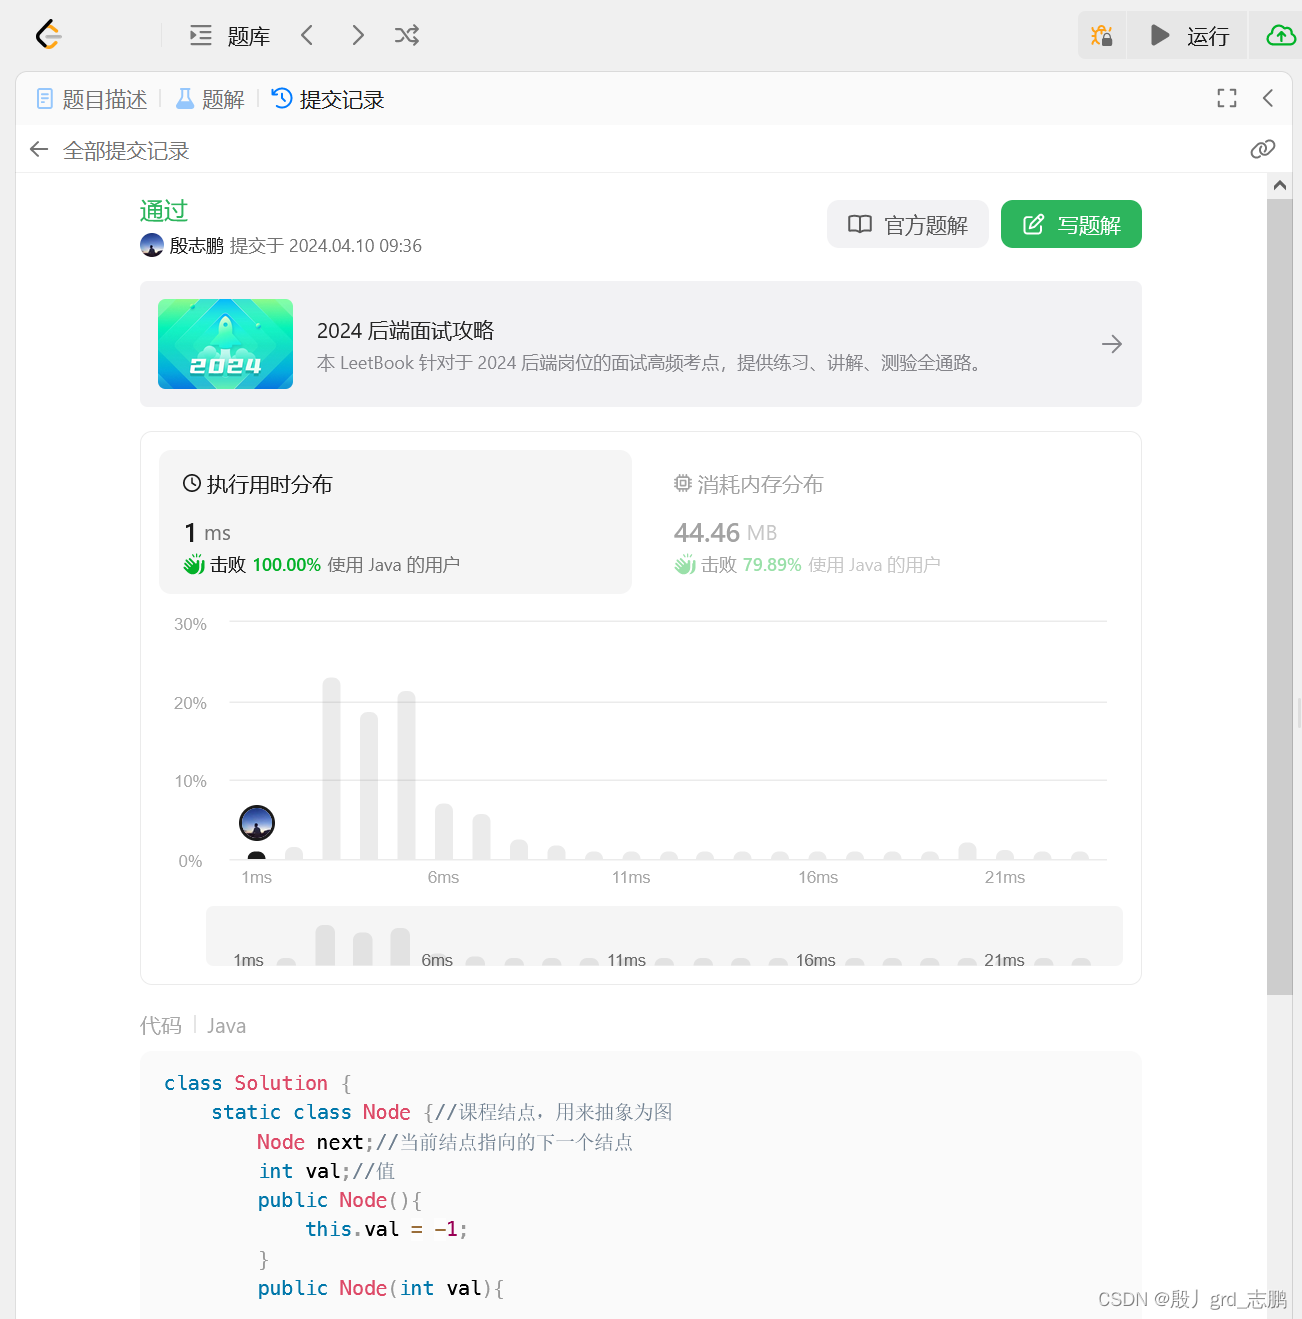Click the '1ms' axis label on main chart
The height and width of the screenshot is (1319, 1302).
(x=257, y=877)
